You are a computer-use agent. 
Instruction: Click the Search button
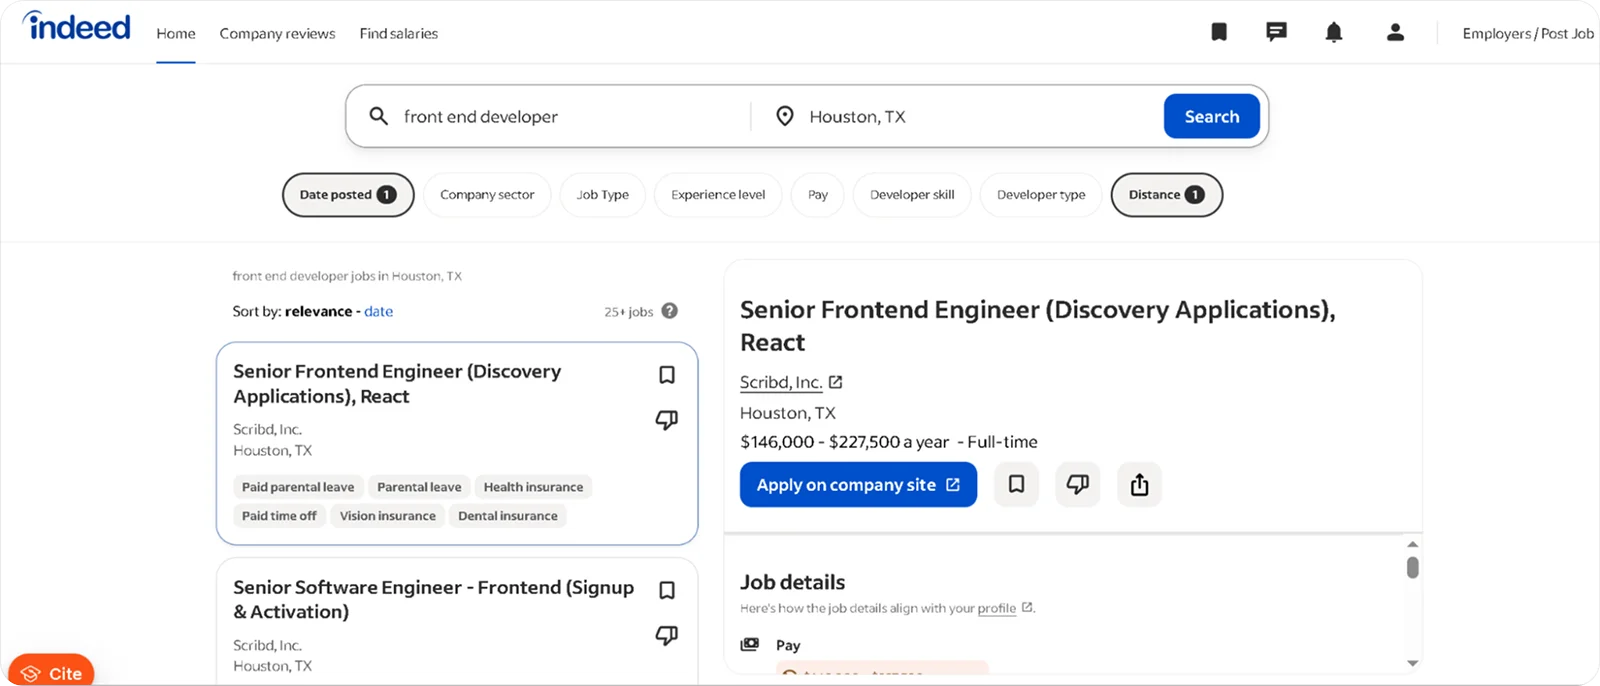1212,116
